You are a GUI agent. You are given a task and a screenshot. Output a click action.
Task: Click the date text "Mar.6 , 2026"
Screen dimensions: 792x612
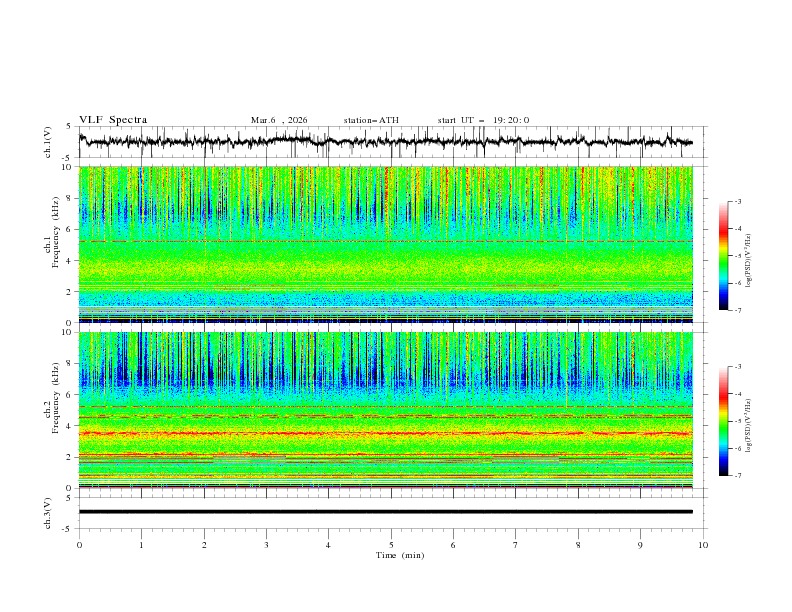coord(279,120)
